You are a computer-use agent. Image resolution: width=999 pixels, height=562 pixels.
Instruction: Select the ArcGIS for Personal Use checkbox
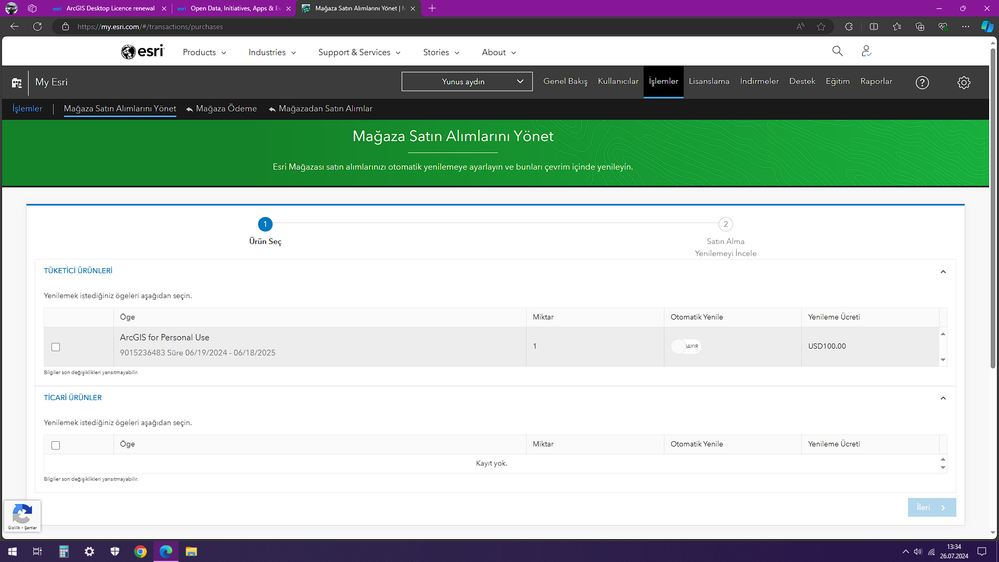coord(55,347)
